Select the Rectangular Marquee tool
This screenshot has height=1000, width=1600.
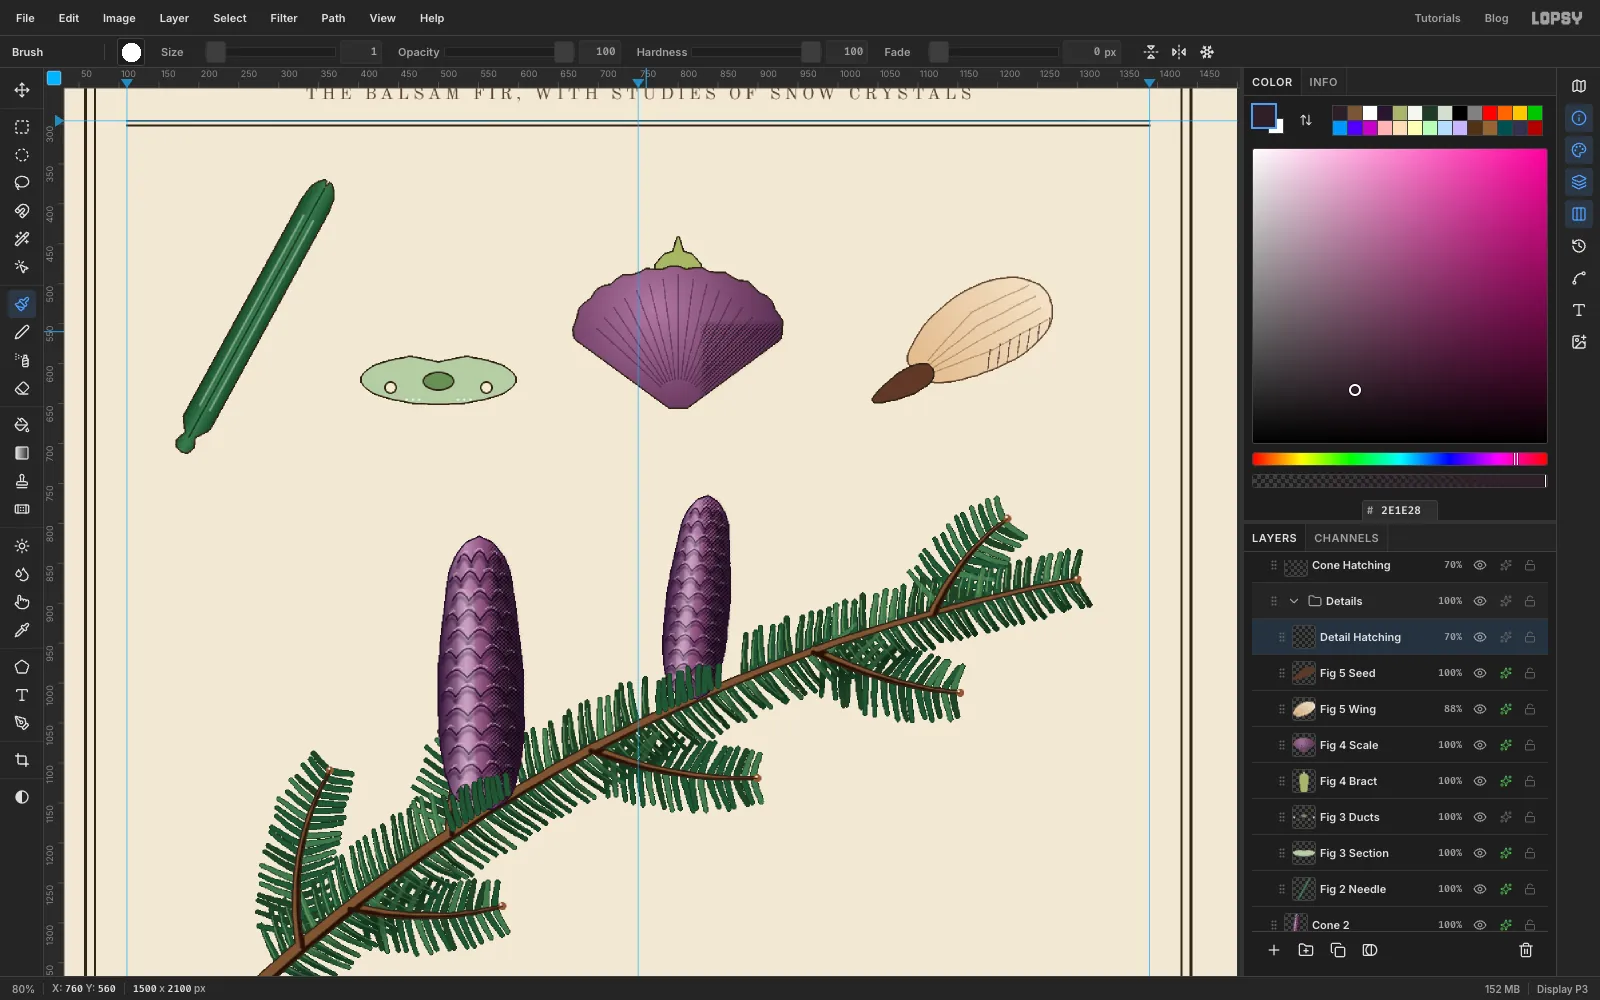[x=22, y=127]
